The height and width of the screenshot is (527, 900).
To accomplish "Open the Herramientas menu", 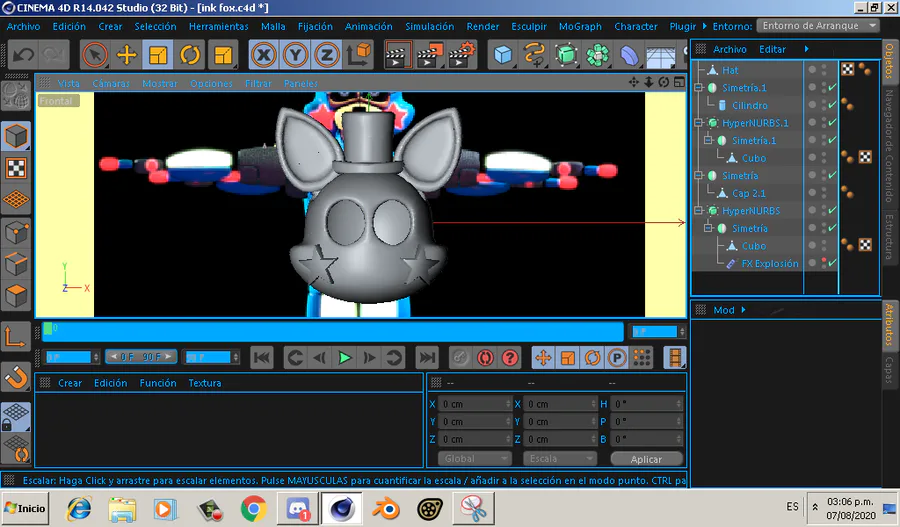I will coord(219,26).
